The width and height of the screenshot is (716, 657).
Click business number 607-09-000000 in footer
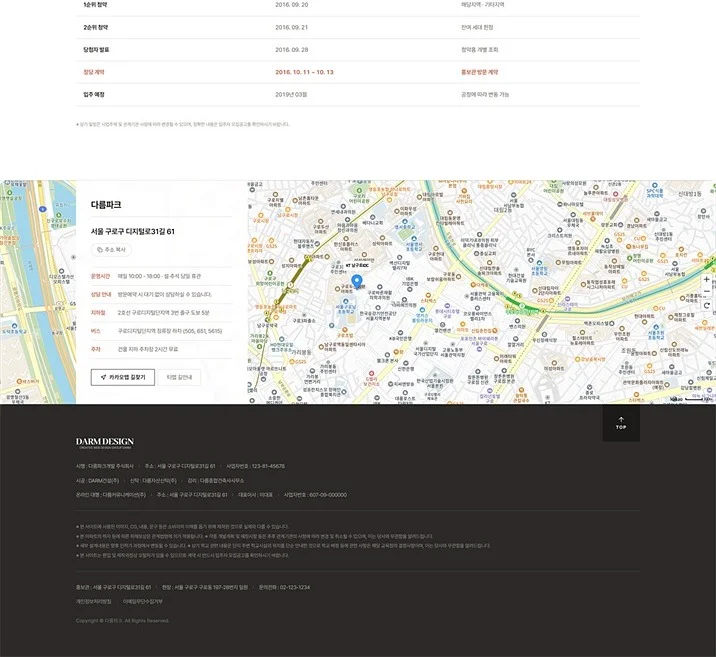328,495
